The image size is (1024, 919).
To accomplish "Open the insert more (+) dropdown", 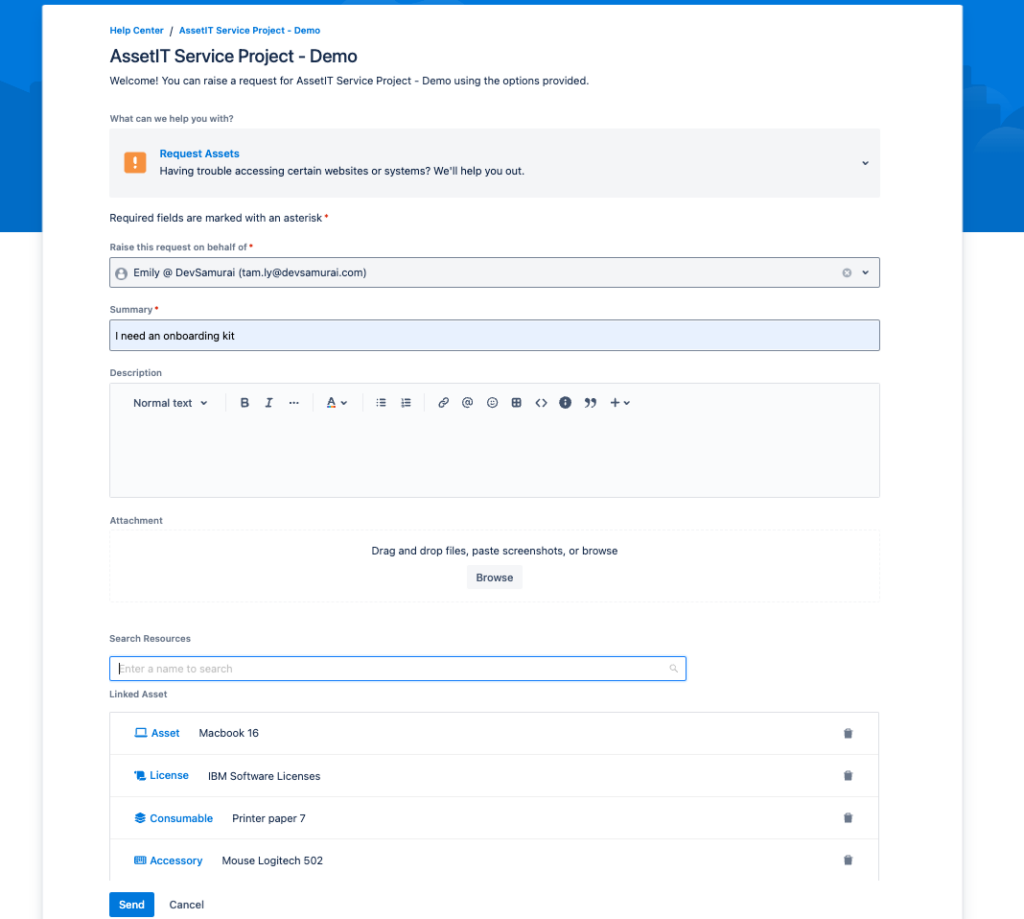I will coord(620,403).
